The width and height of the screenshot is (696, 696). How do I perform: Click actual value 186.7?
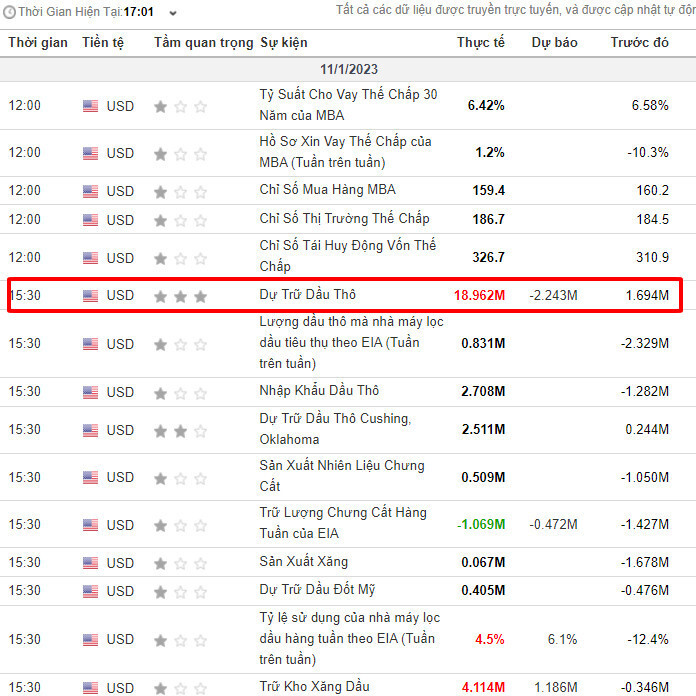pos(489,219)
